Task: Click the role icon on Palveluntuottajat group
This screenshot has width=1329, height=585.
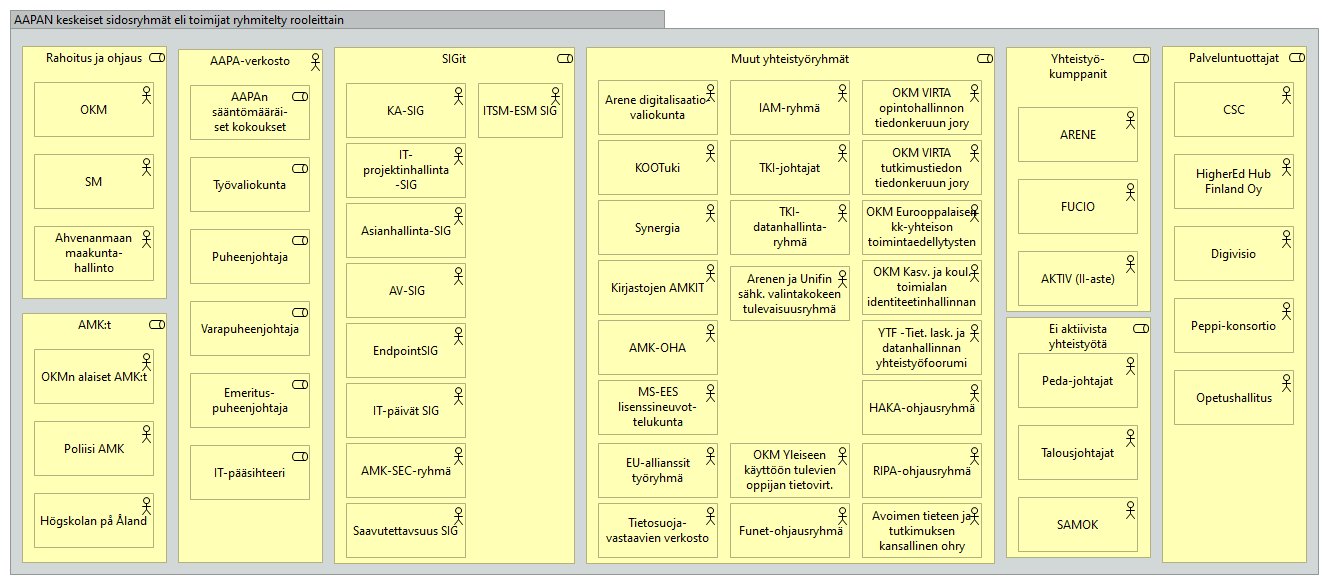Action: click(x=1297, y=59)
